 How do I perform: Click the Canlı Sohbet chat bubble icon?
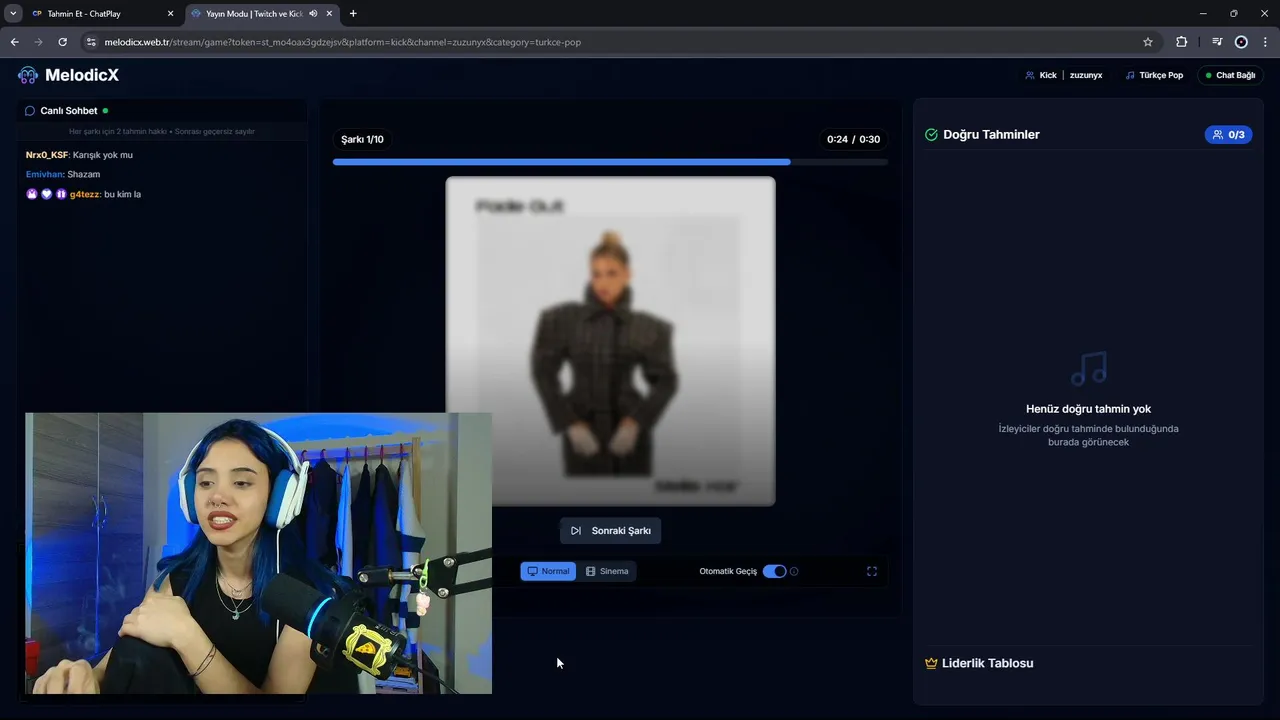click(30, 111)
